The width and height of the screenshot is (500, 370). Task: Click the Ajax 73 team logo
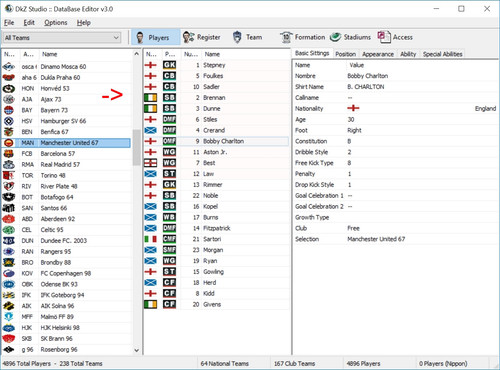point(9,99)
